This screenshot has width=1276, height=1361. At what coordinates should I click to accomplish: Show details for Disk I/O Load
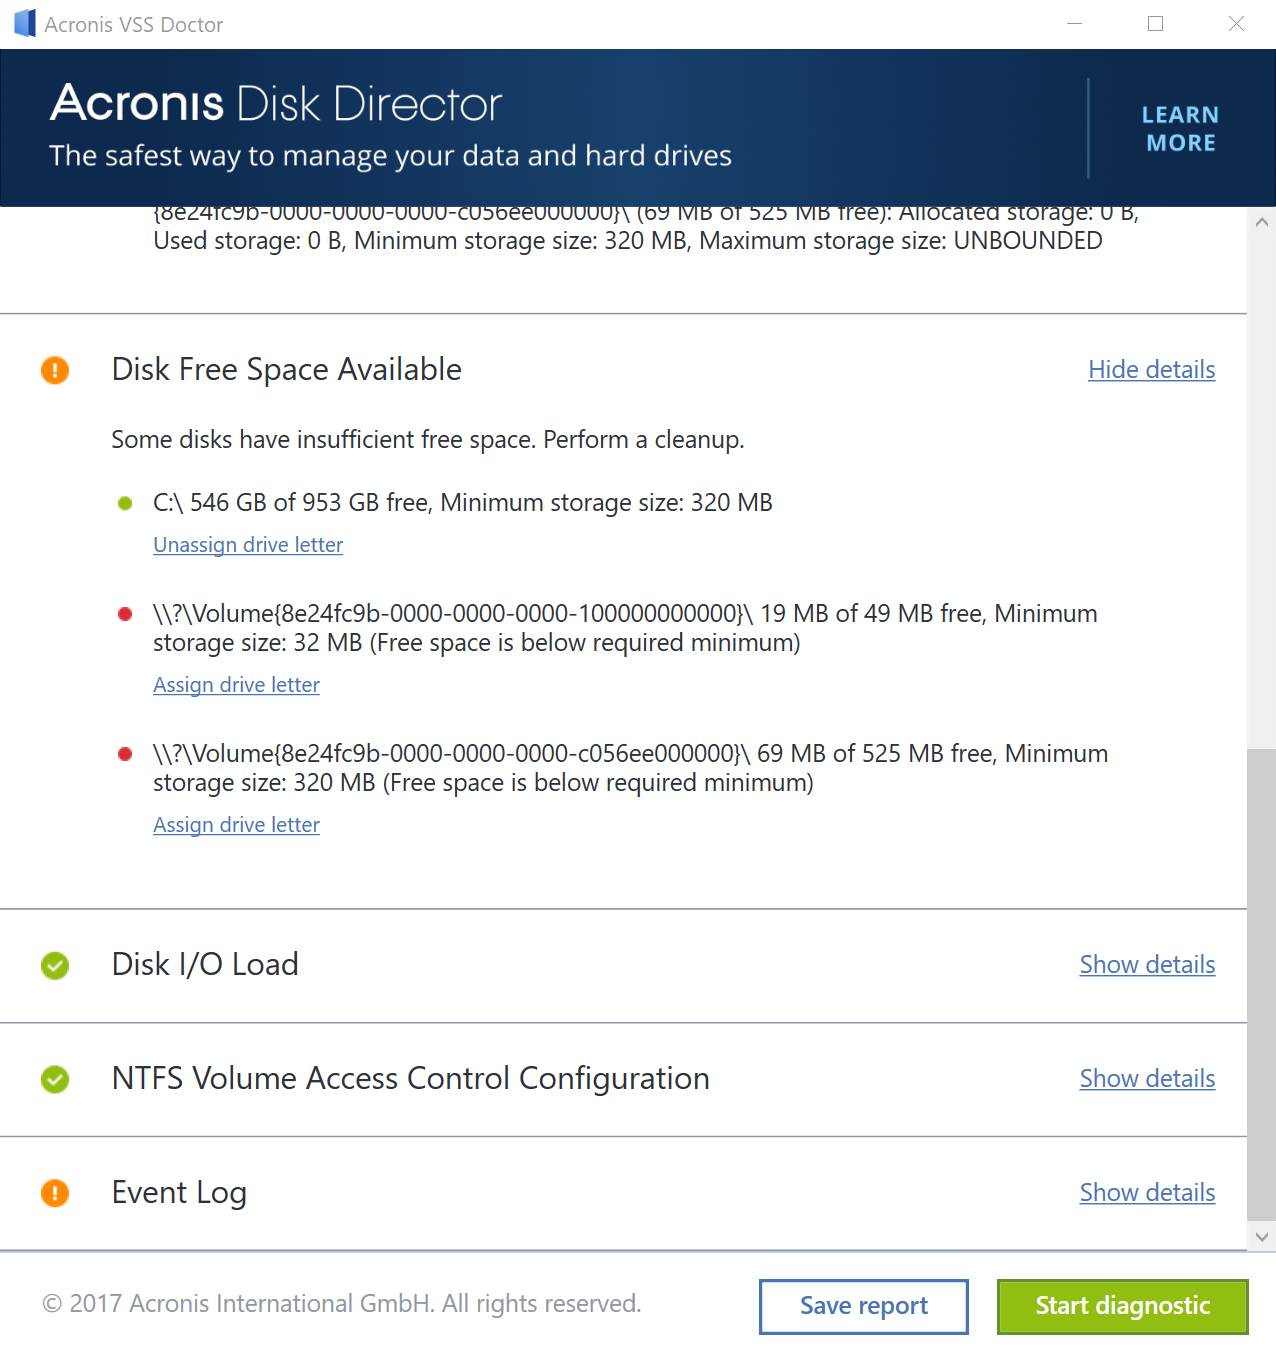pos(1147,966)
